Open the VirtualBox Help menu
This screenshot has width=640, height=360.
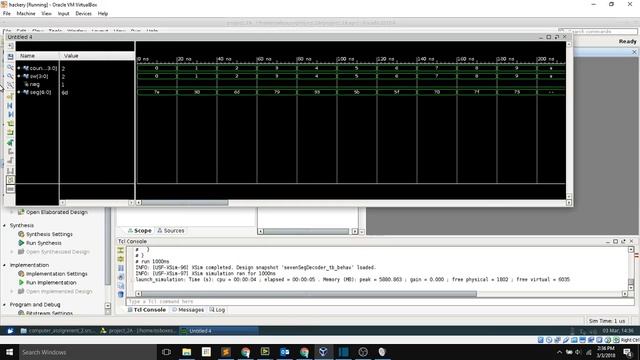pyautogui.click(x=102, y=13)
